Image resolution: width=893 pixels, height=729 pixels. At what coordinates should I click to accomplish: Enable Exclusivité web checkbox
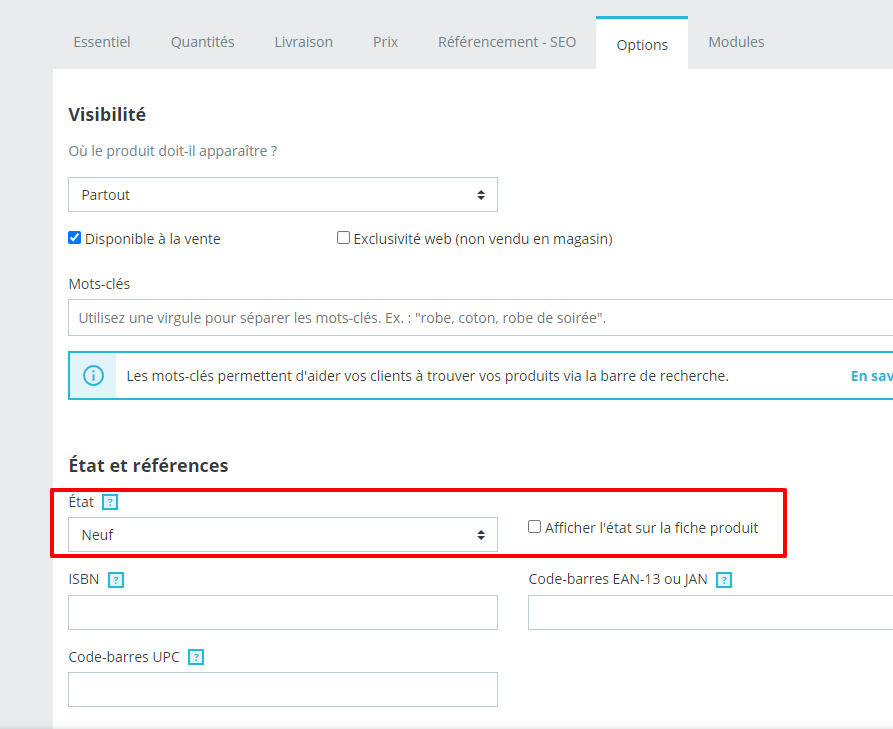point(343,237)
